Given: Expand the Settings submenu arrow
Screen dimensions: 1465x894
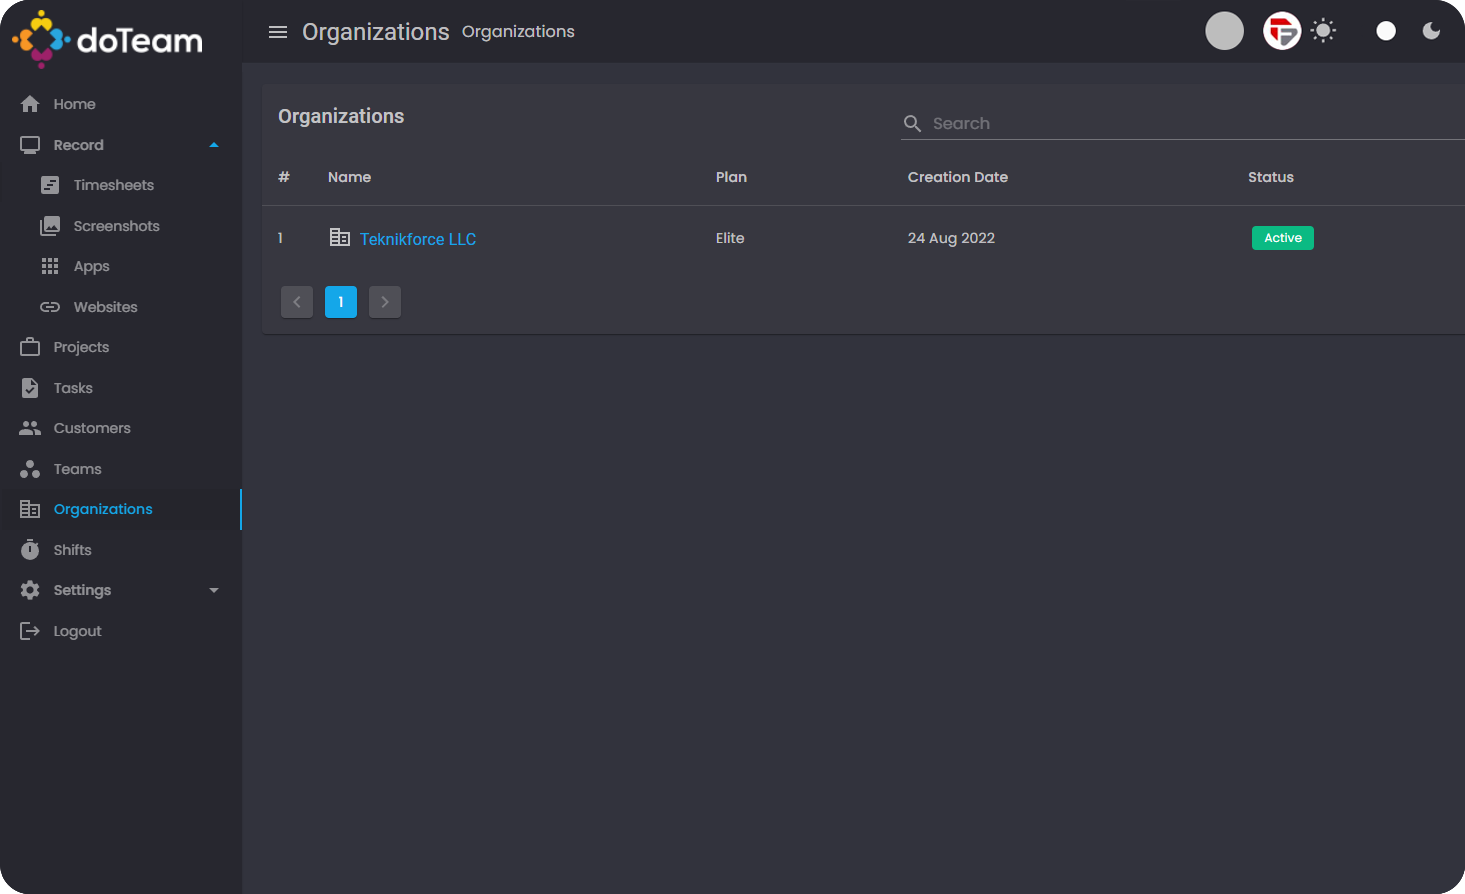Looking at the screenshot, I should (x=213, y=590).
